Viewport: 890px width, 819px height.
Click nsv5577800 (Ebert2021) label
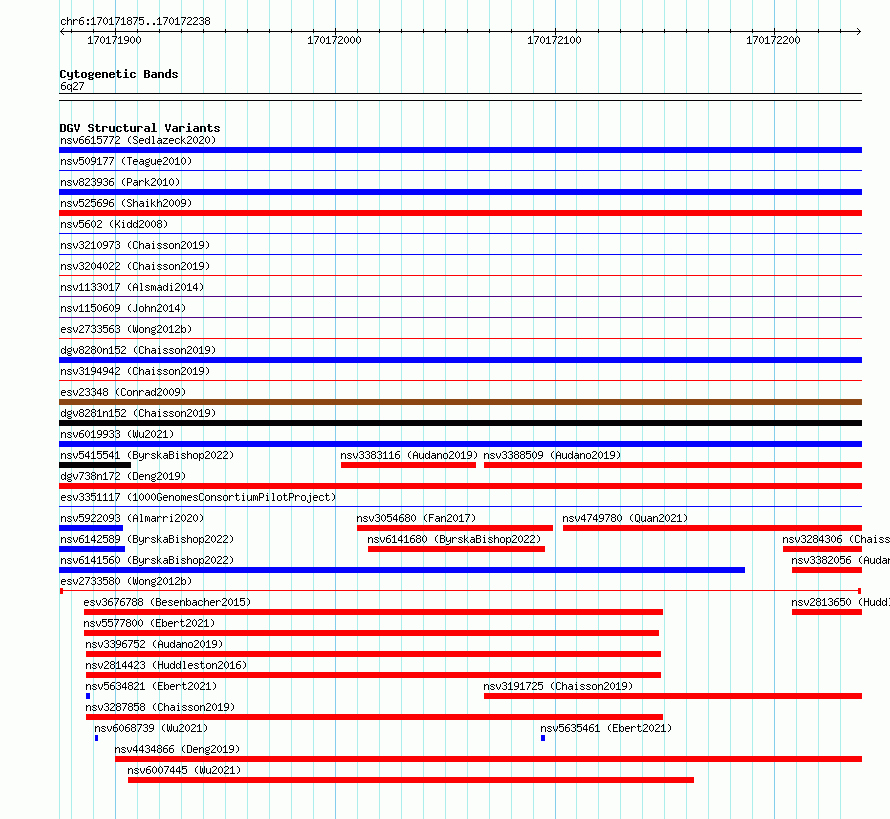point(149,623)
